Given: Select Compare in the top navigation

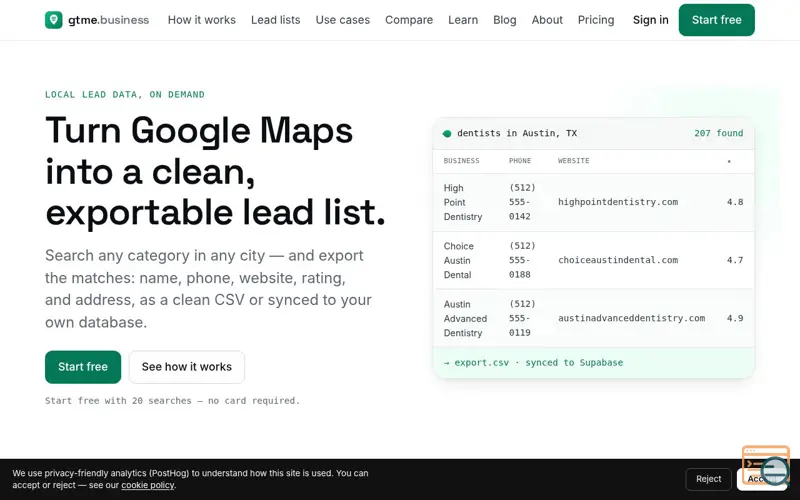Looking at the screenshot, I should click(x=409, y=20).
